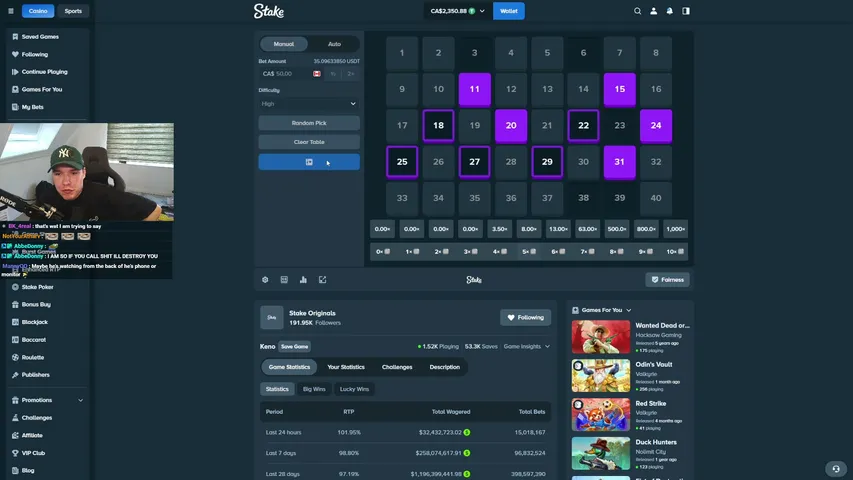853x480 pixels.
Task: Open the Difficulty High dropdown
Action: [x=309, y=104]
